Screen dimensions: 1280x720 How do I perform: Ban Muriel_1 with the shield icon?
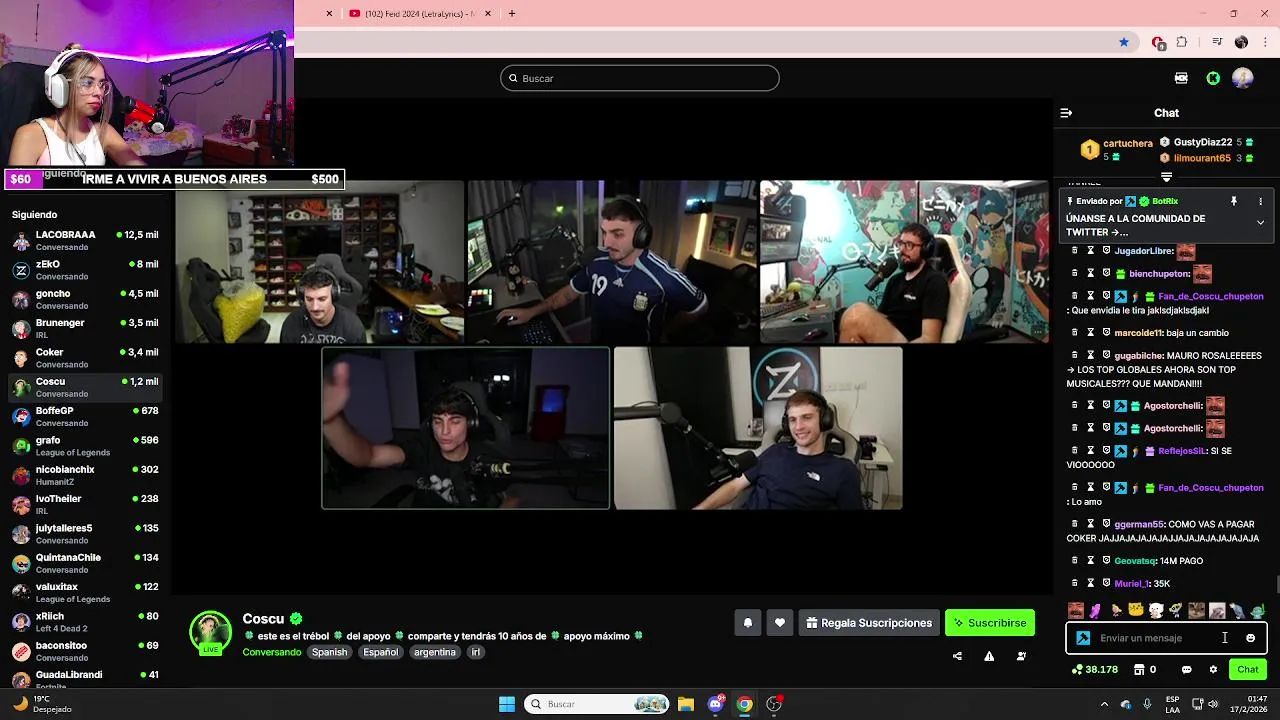(x=1106, y=583)
